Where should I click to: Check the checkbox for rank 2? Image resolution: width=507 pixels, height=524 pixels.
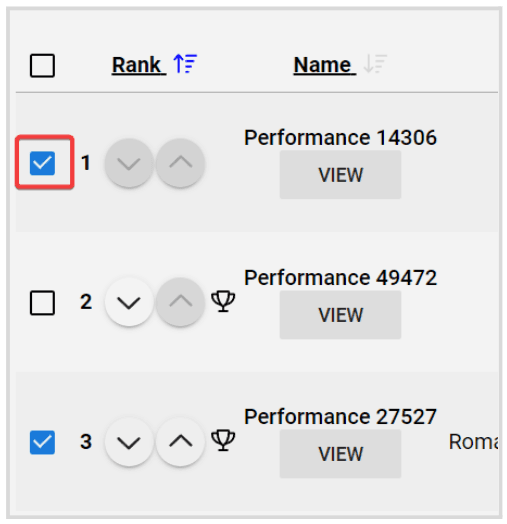(42, 303)
